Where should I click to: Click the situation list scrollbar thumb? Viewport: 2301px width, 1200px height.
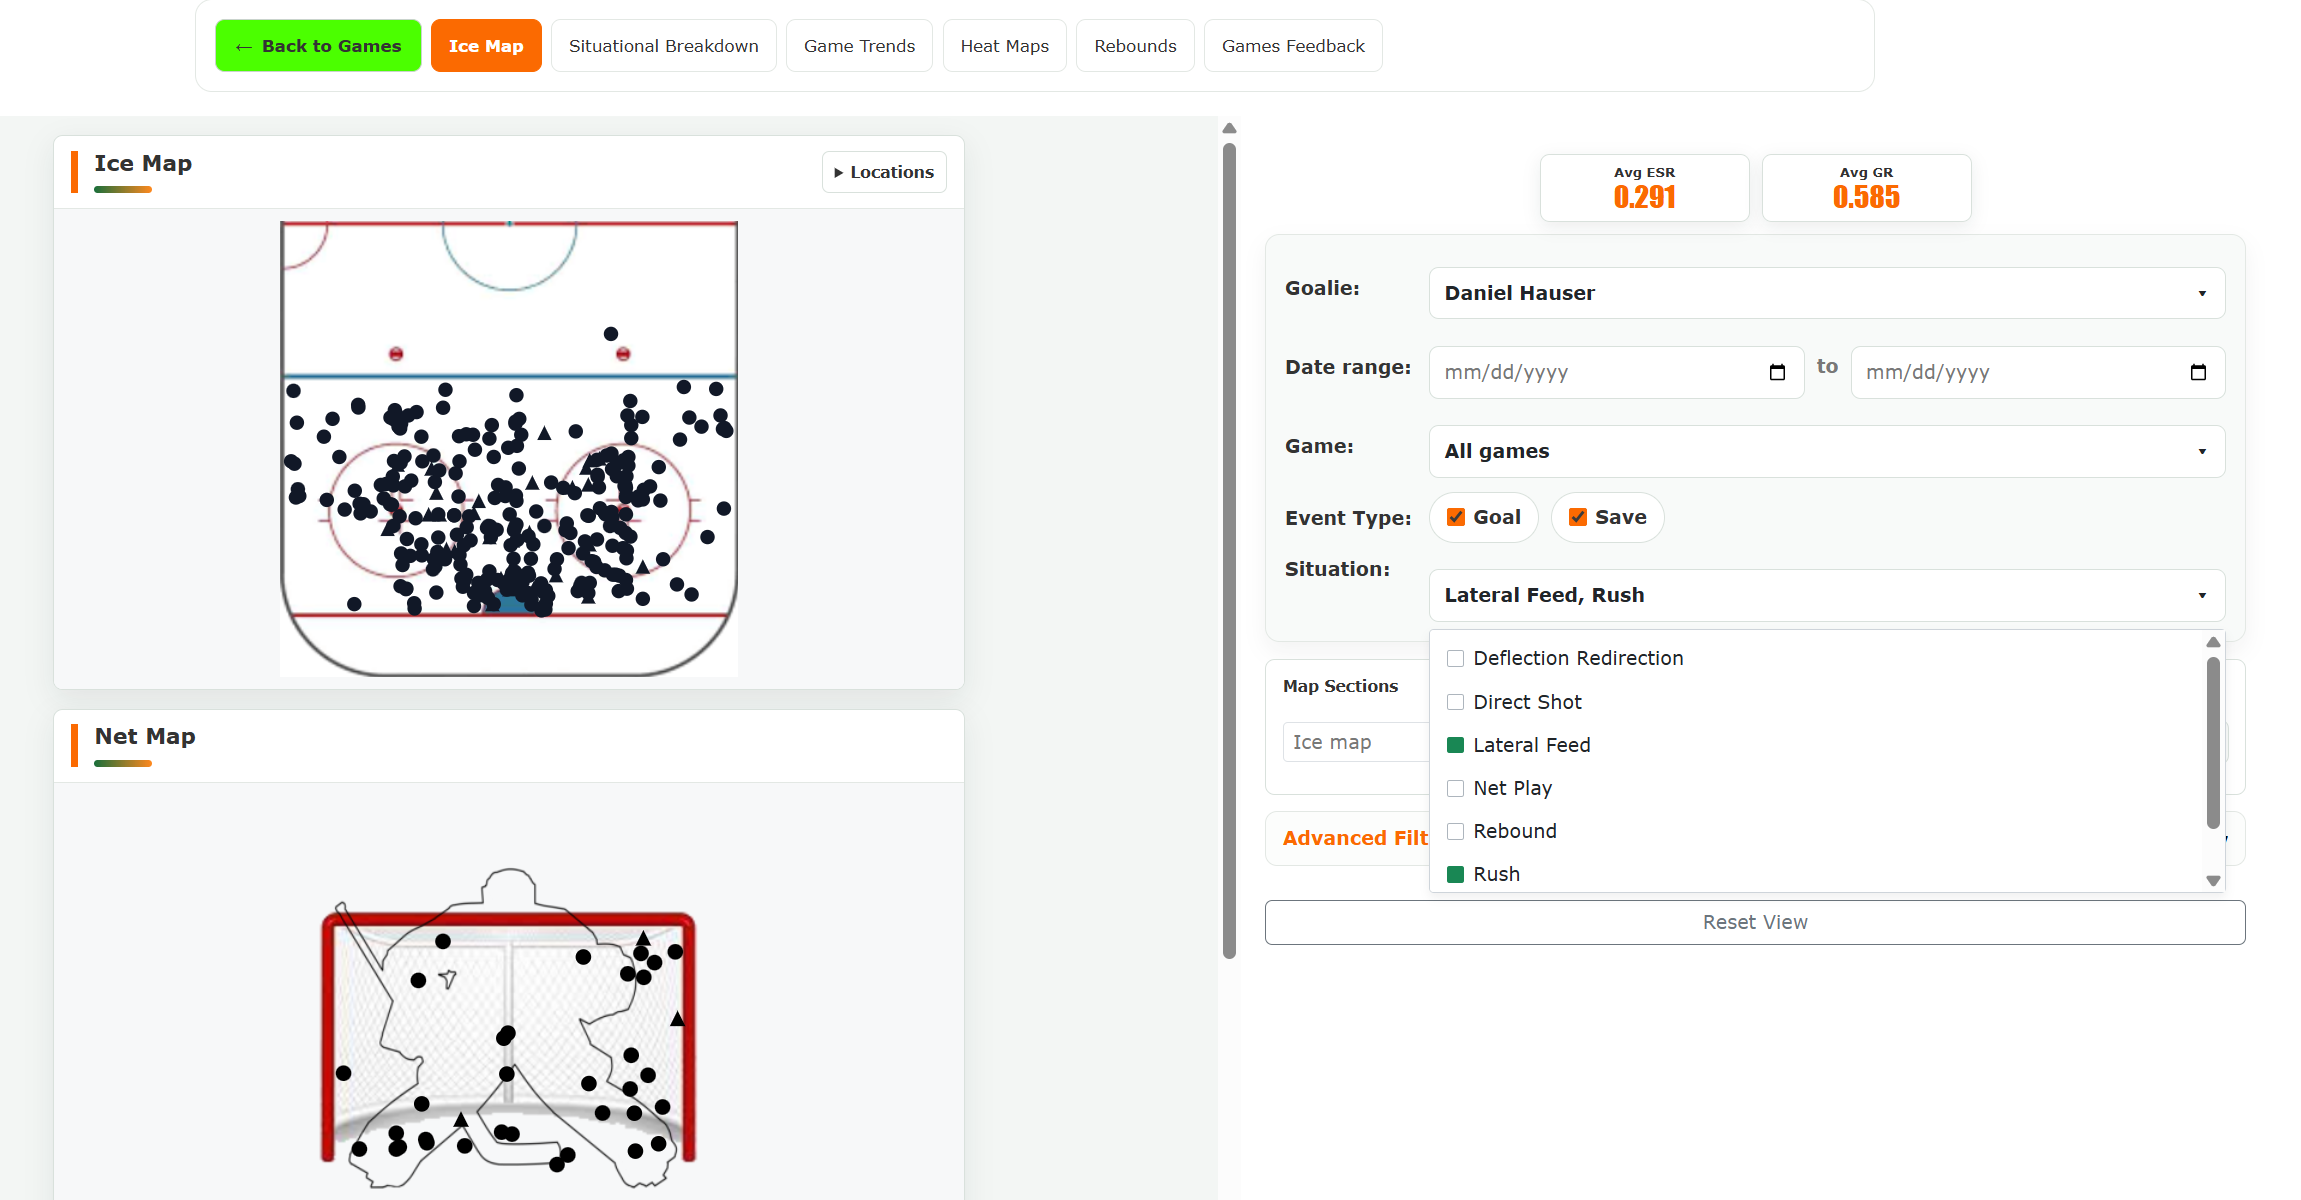click(2213, 742)
